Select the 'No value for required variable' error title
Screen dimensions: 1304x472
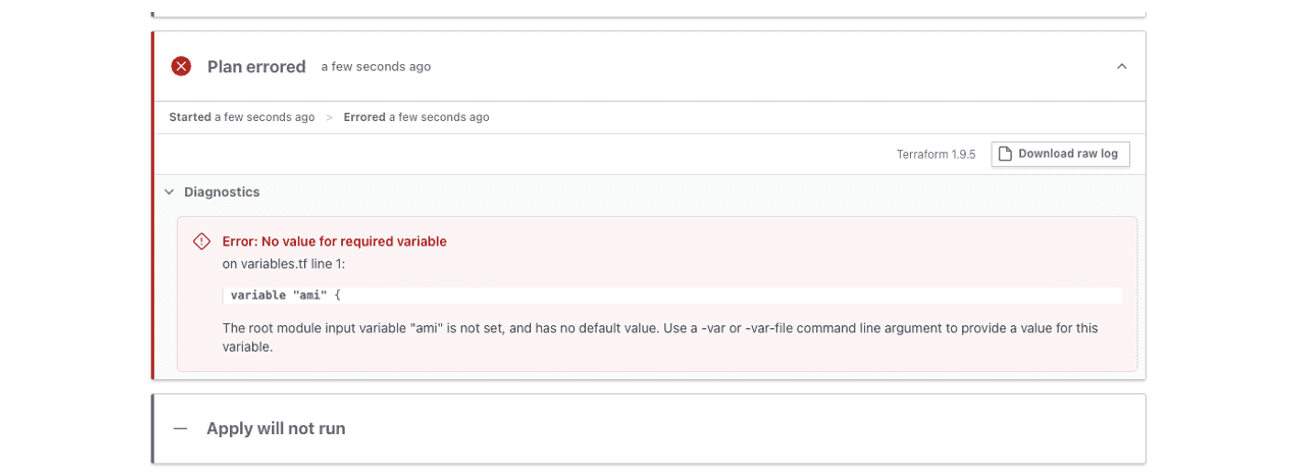[334, 241]
